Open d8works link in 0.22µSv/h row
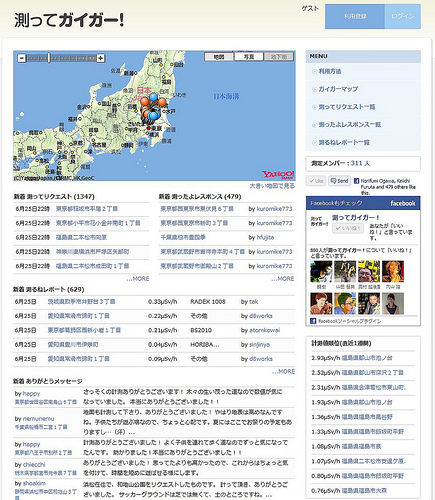This screenshot has width=435, height=500. [261, 316]
